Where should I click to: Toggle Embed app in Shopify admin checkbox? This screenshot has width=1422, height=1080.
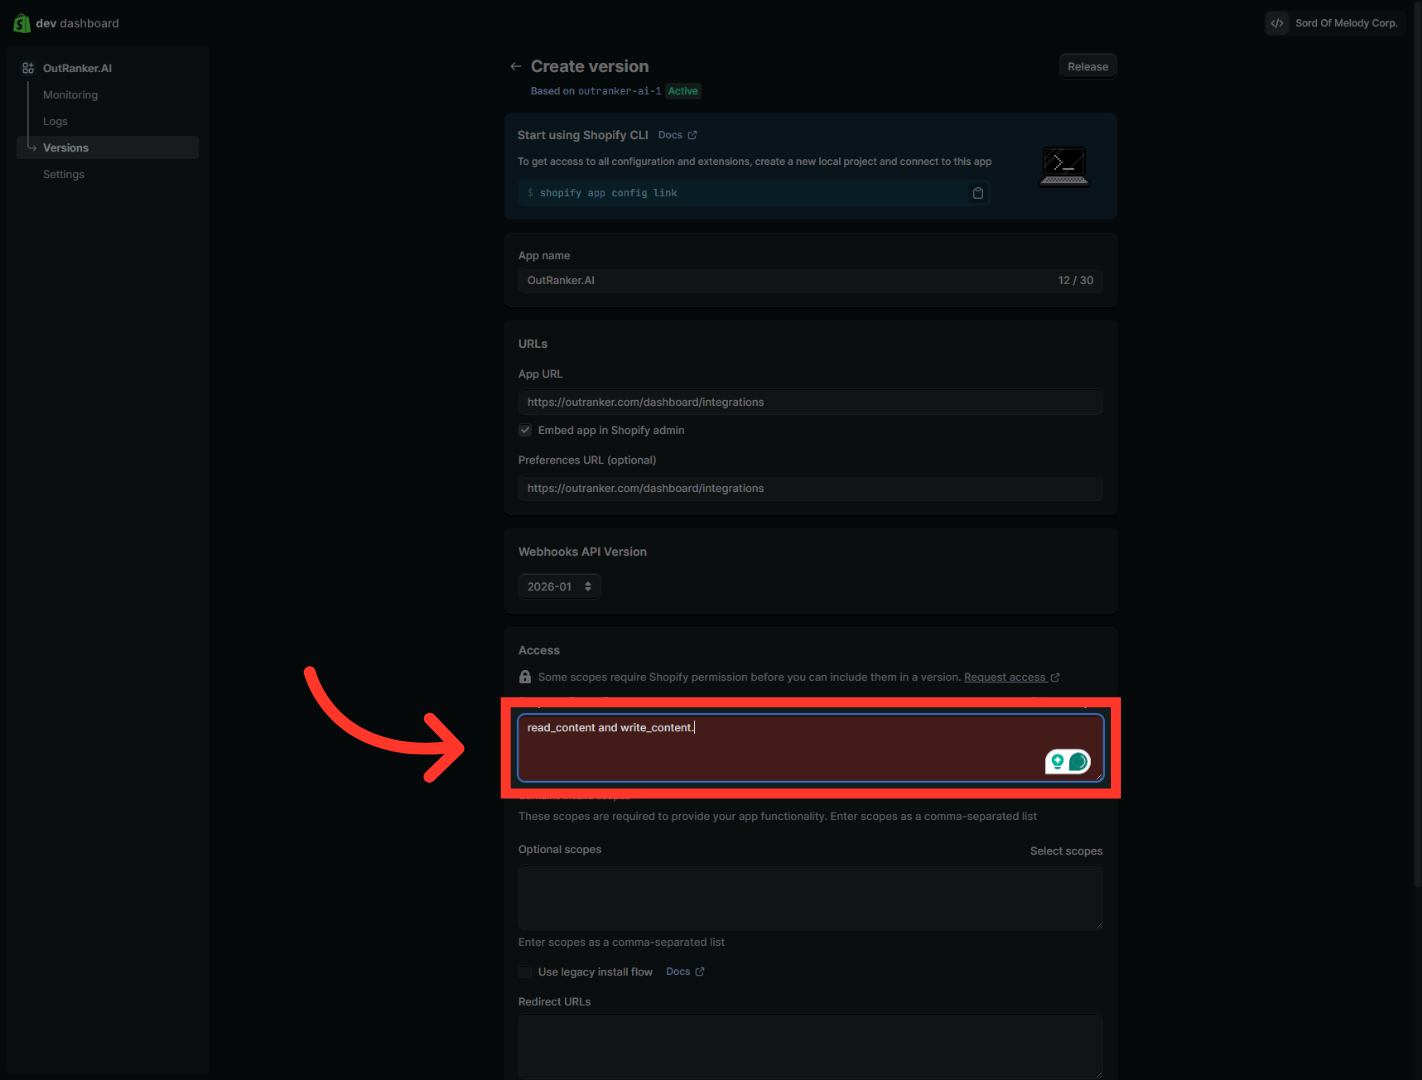pos(525,430)
